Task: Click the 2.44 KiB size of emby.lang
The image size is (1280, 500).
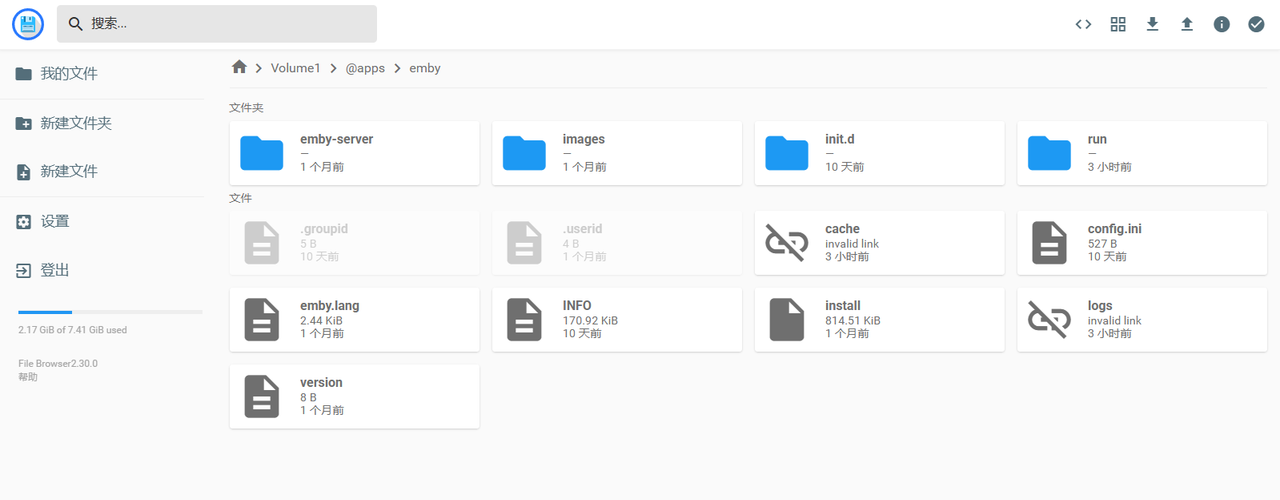Action: point(322,321)
